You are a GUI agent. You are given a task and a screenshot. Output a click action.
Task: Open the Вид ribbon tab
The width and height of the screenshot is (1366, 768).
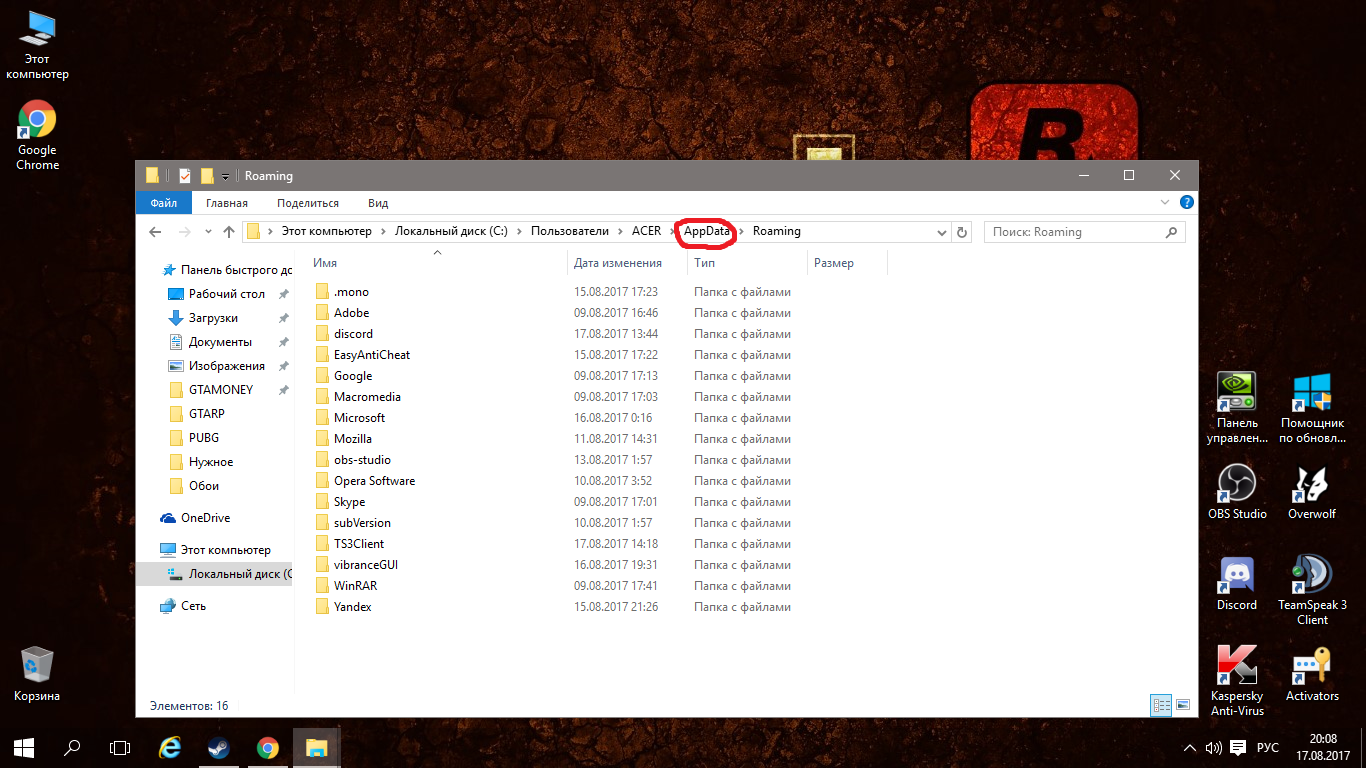click(x=378, y=203)
